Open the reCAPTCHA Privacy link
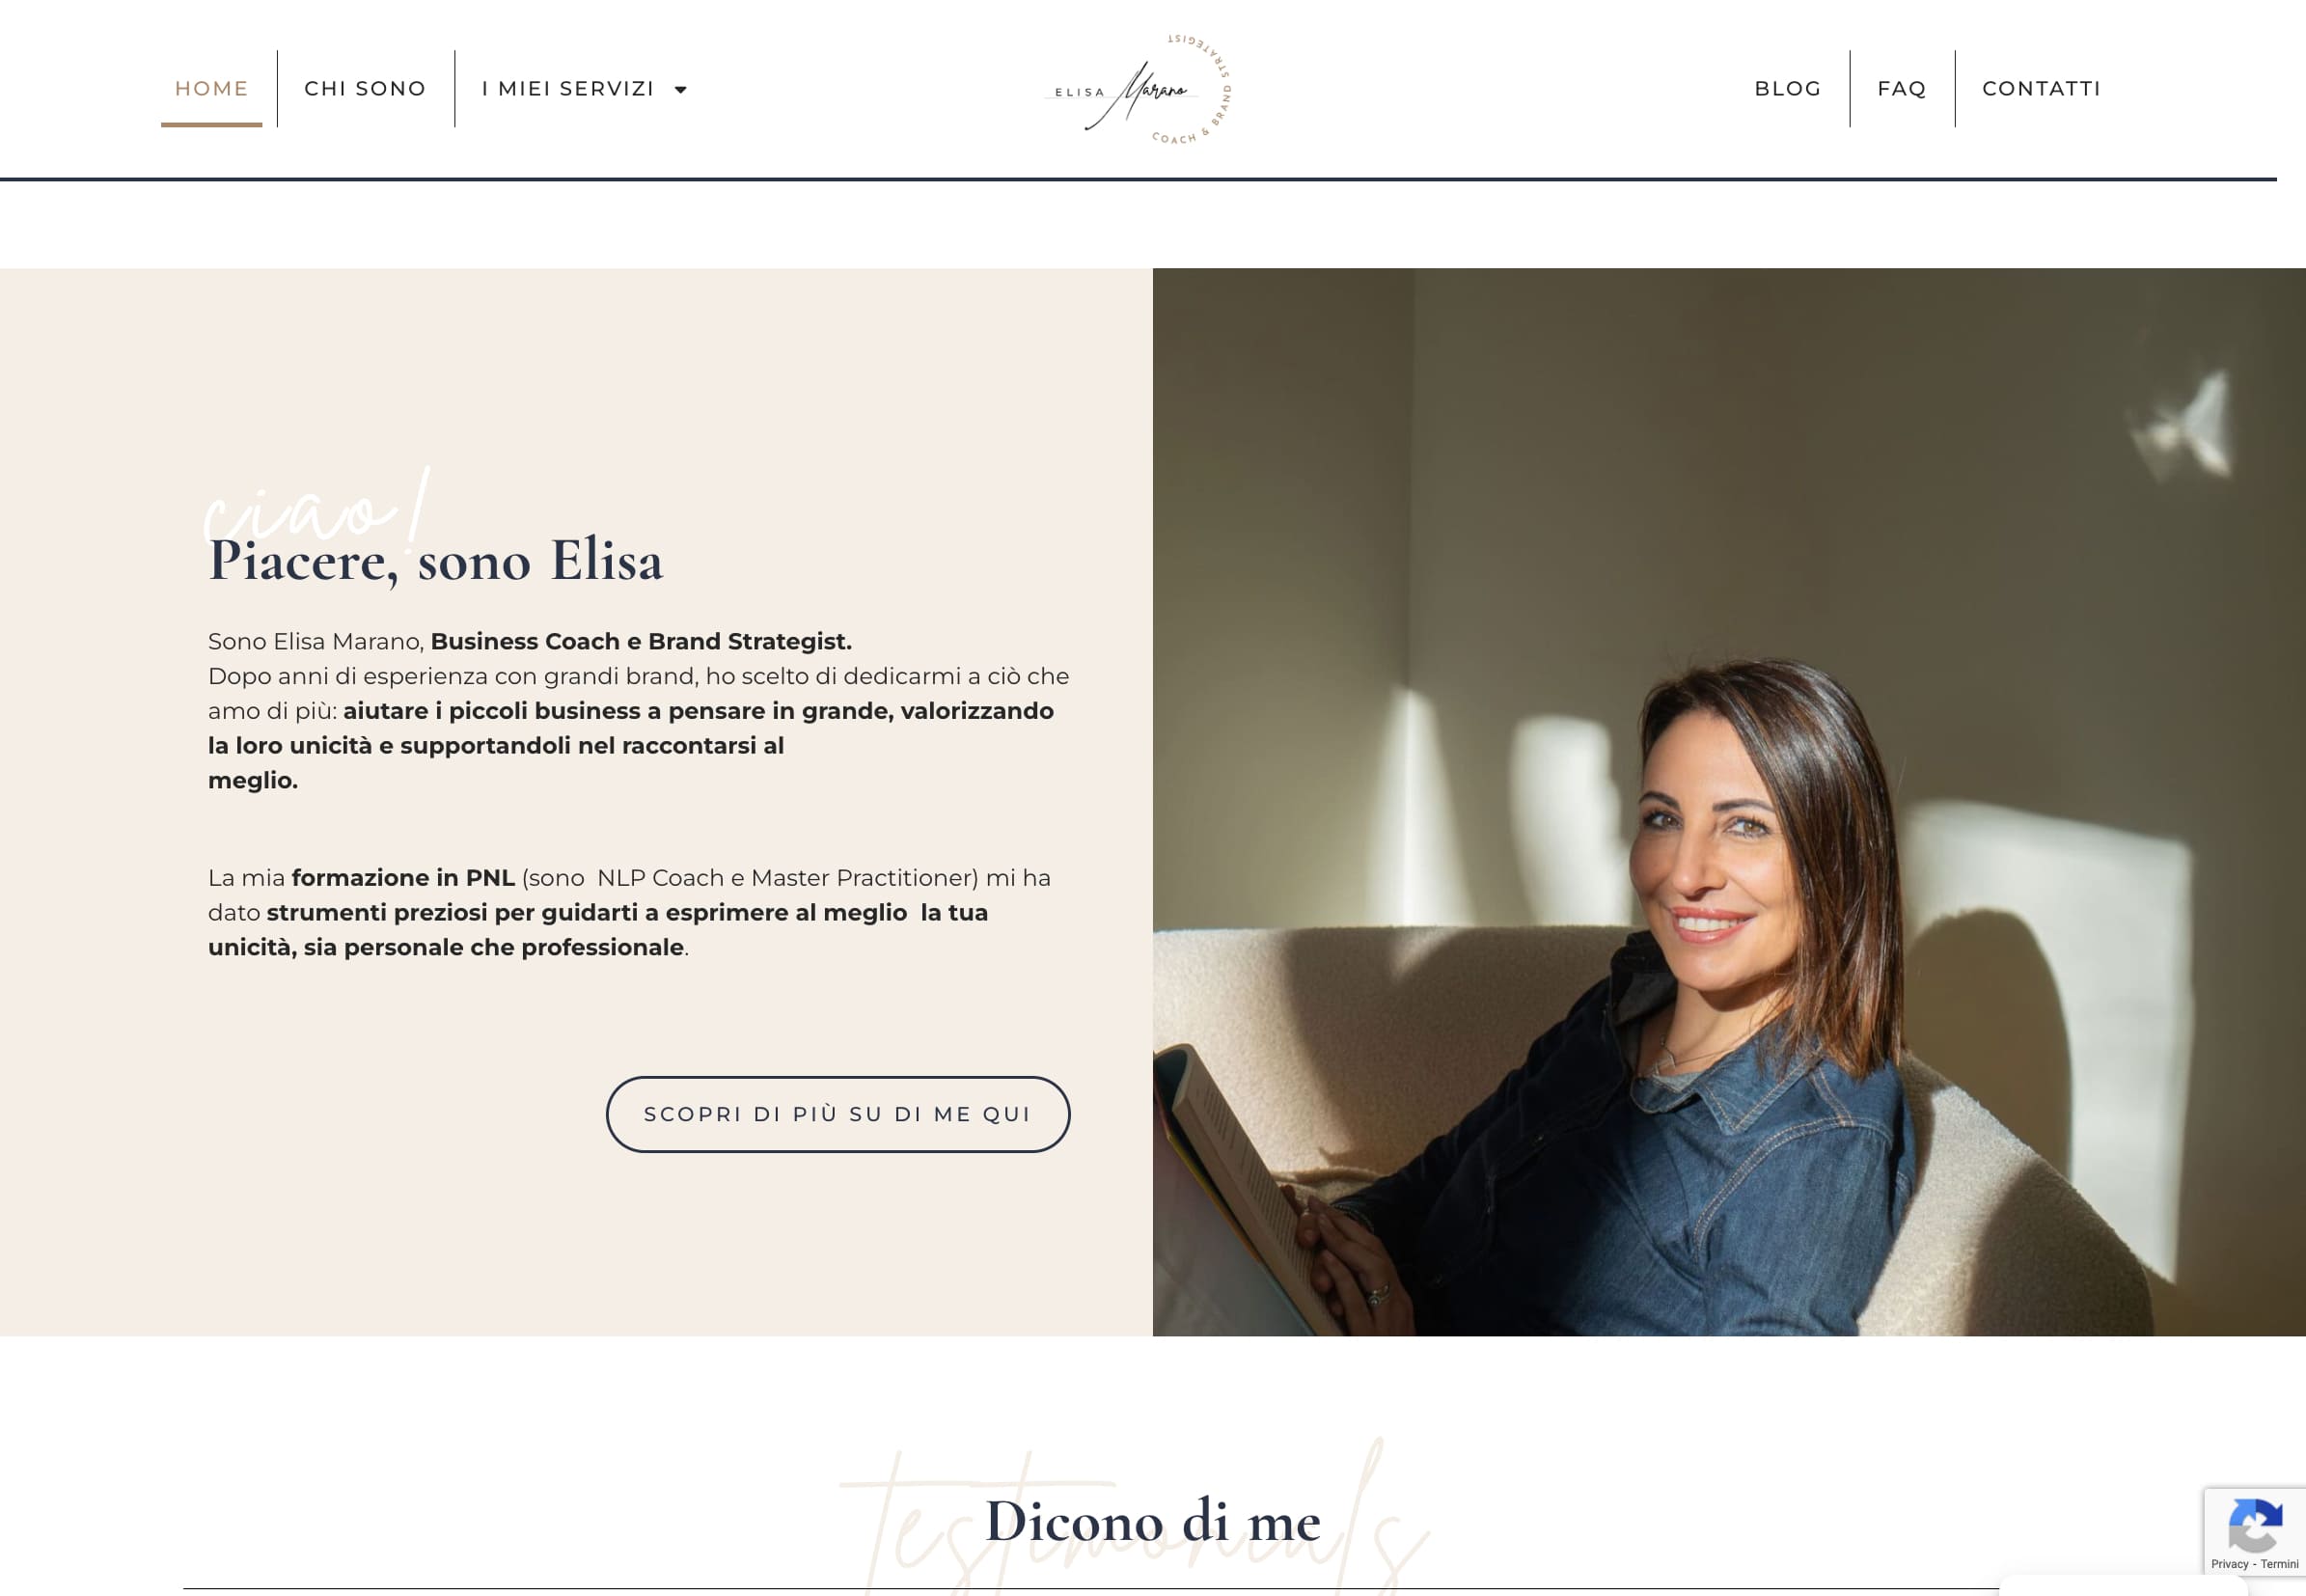The height and width of the screenshot is (1596, 2306). (2229, 1564)
